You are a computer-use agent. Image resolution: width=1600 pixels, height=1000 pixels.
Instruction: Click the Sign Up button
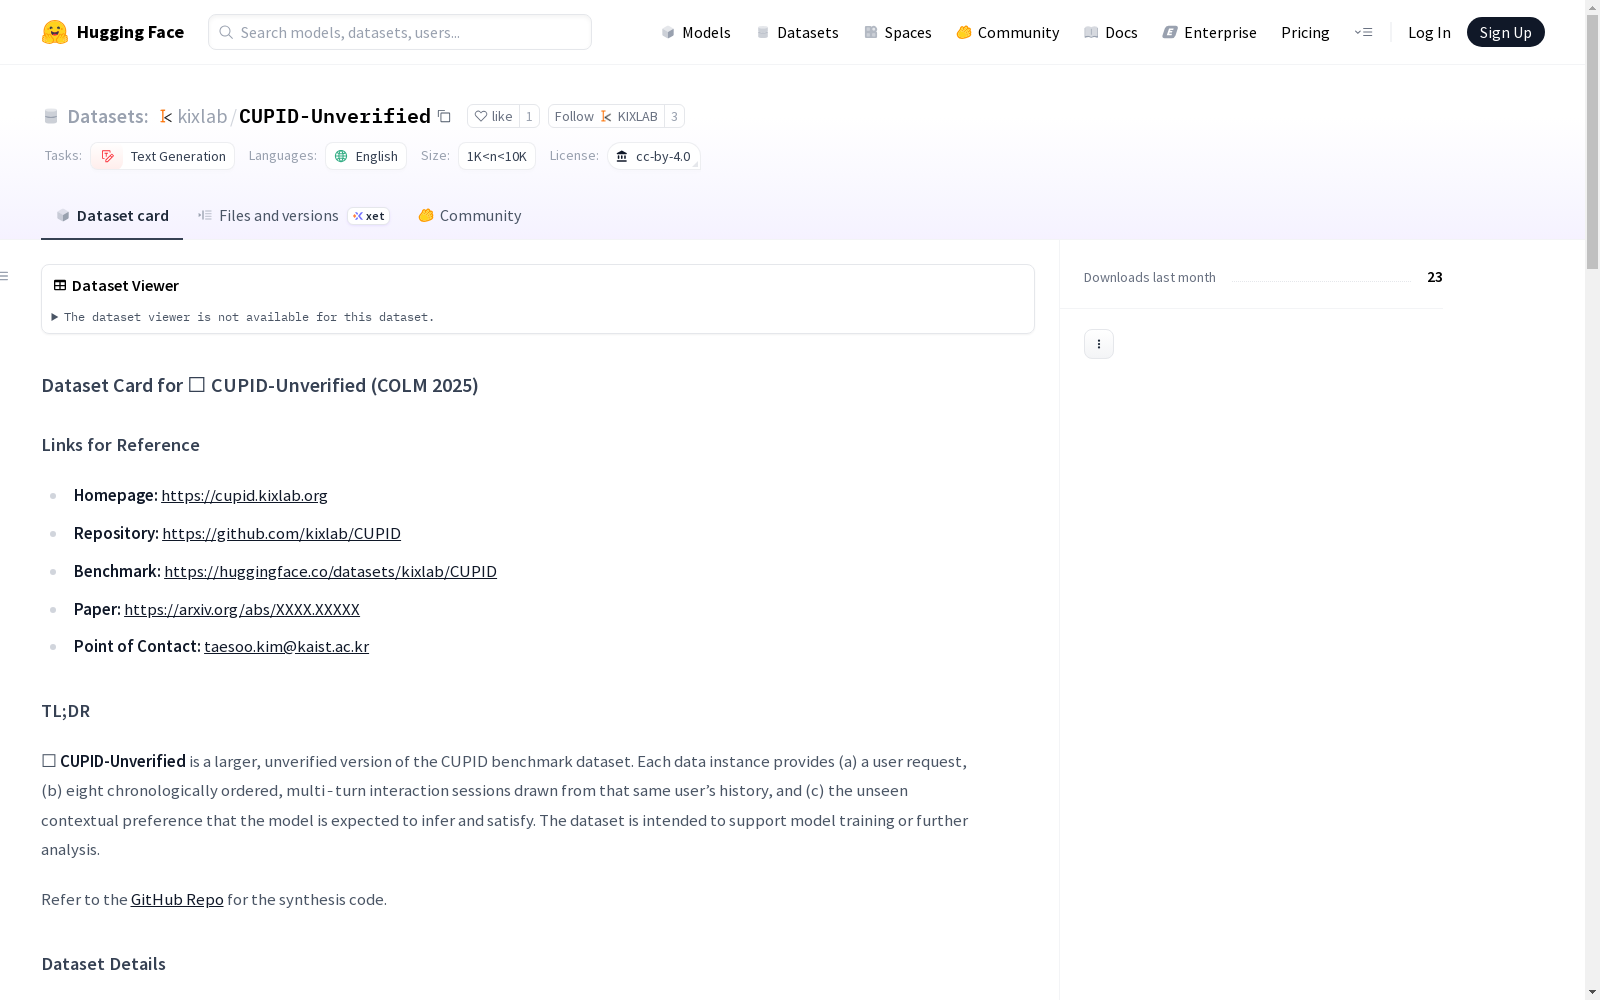1506,32
